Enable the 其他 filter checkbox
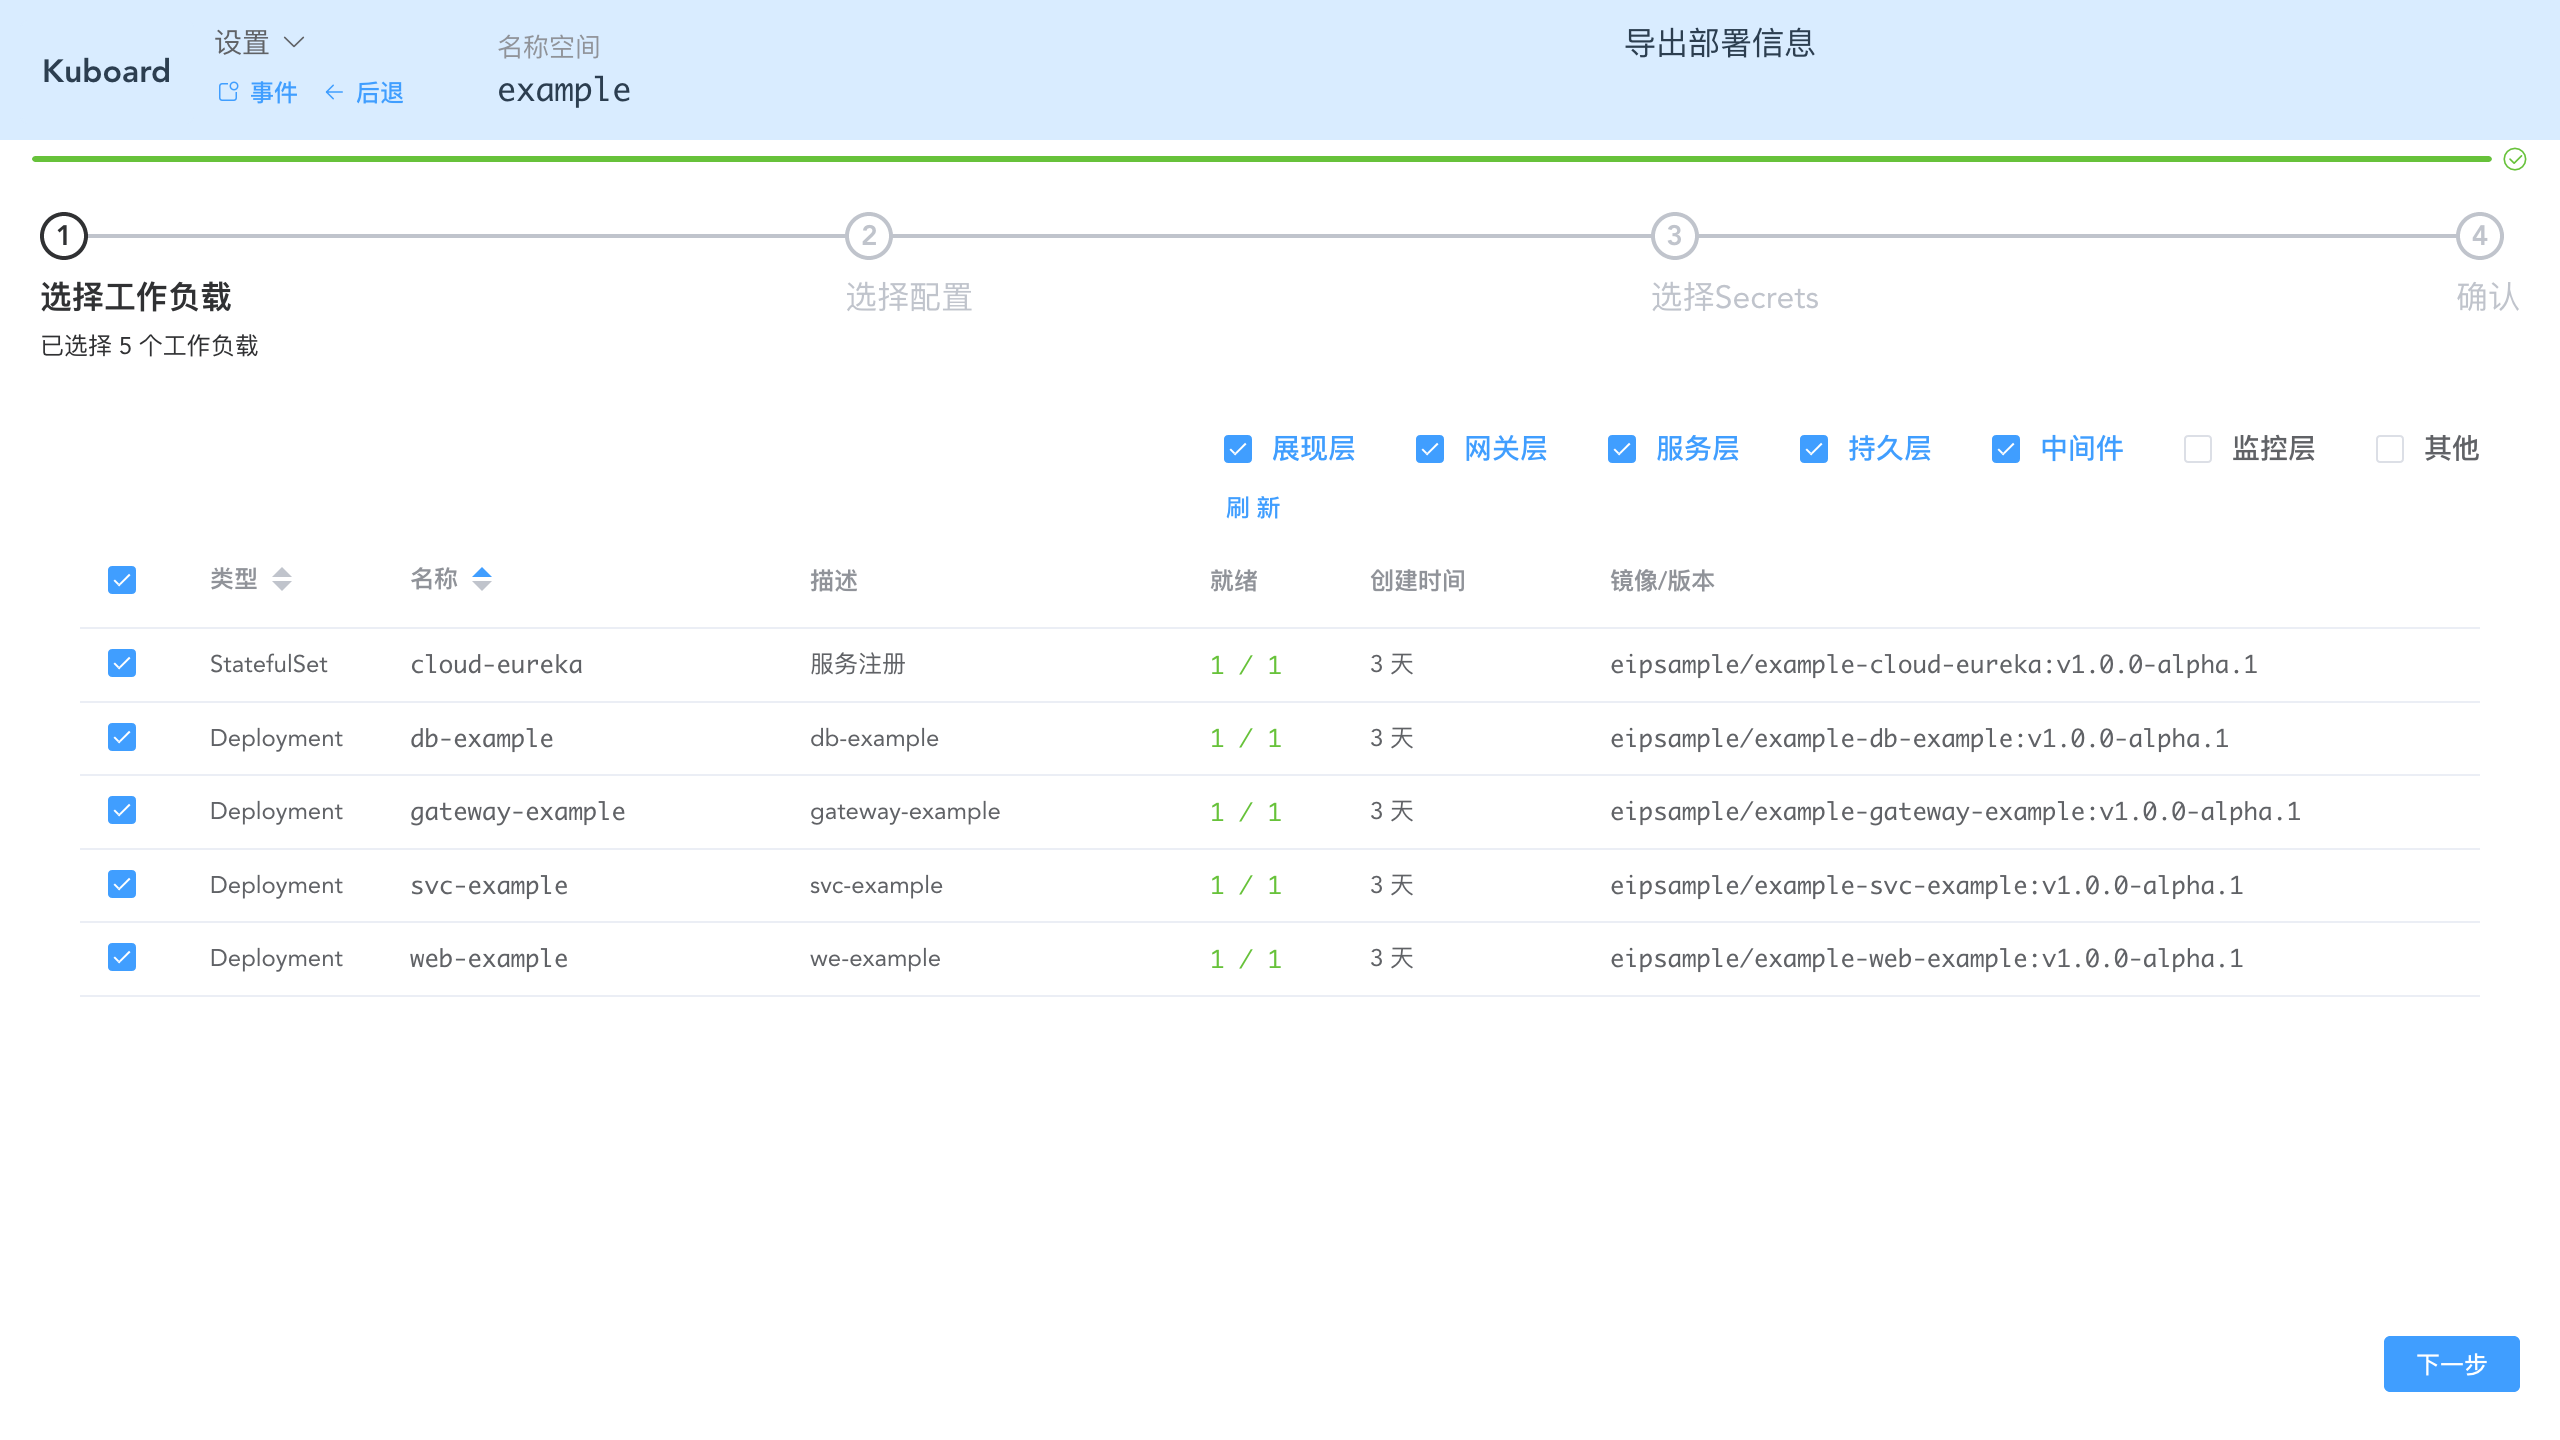The image size is (2560, 1440). point(2390,450)
